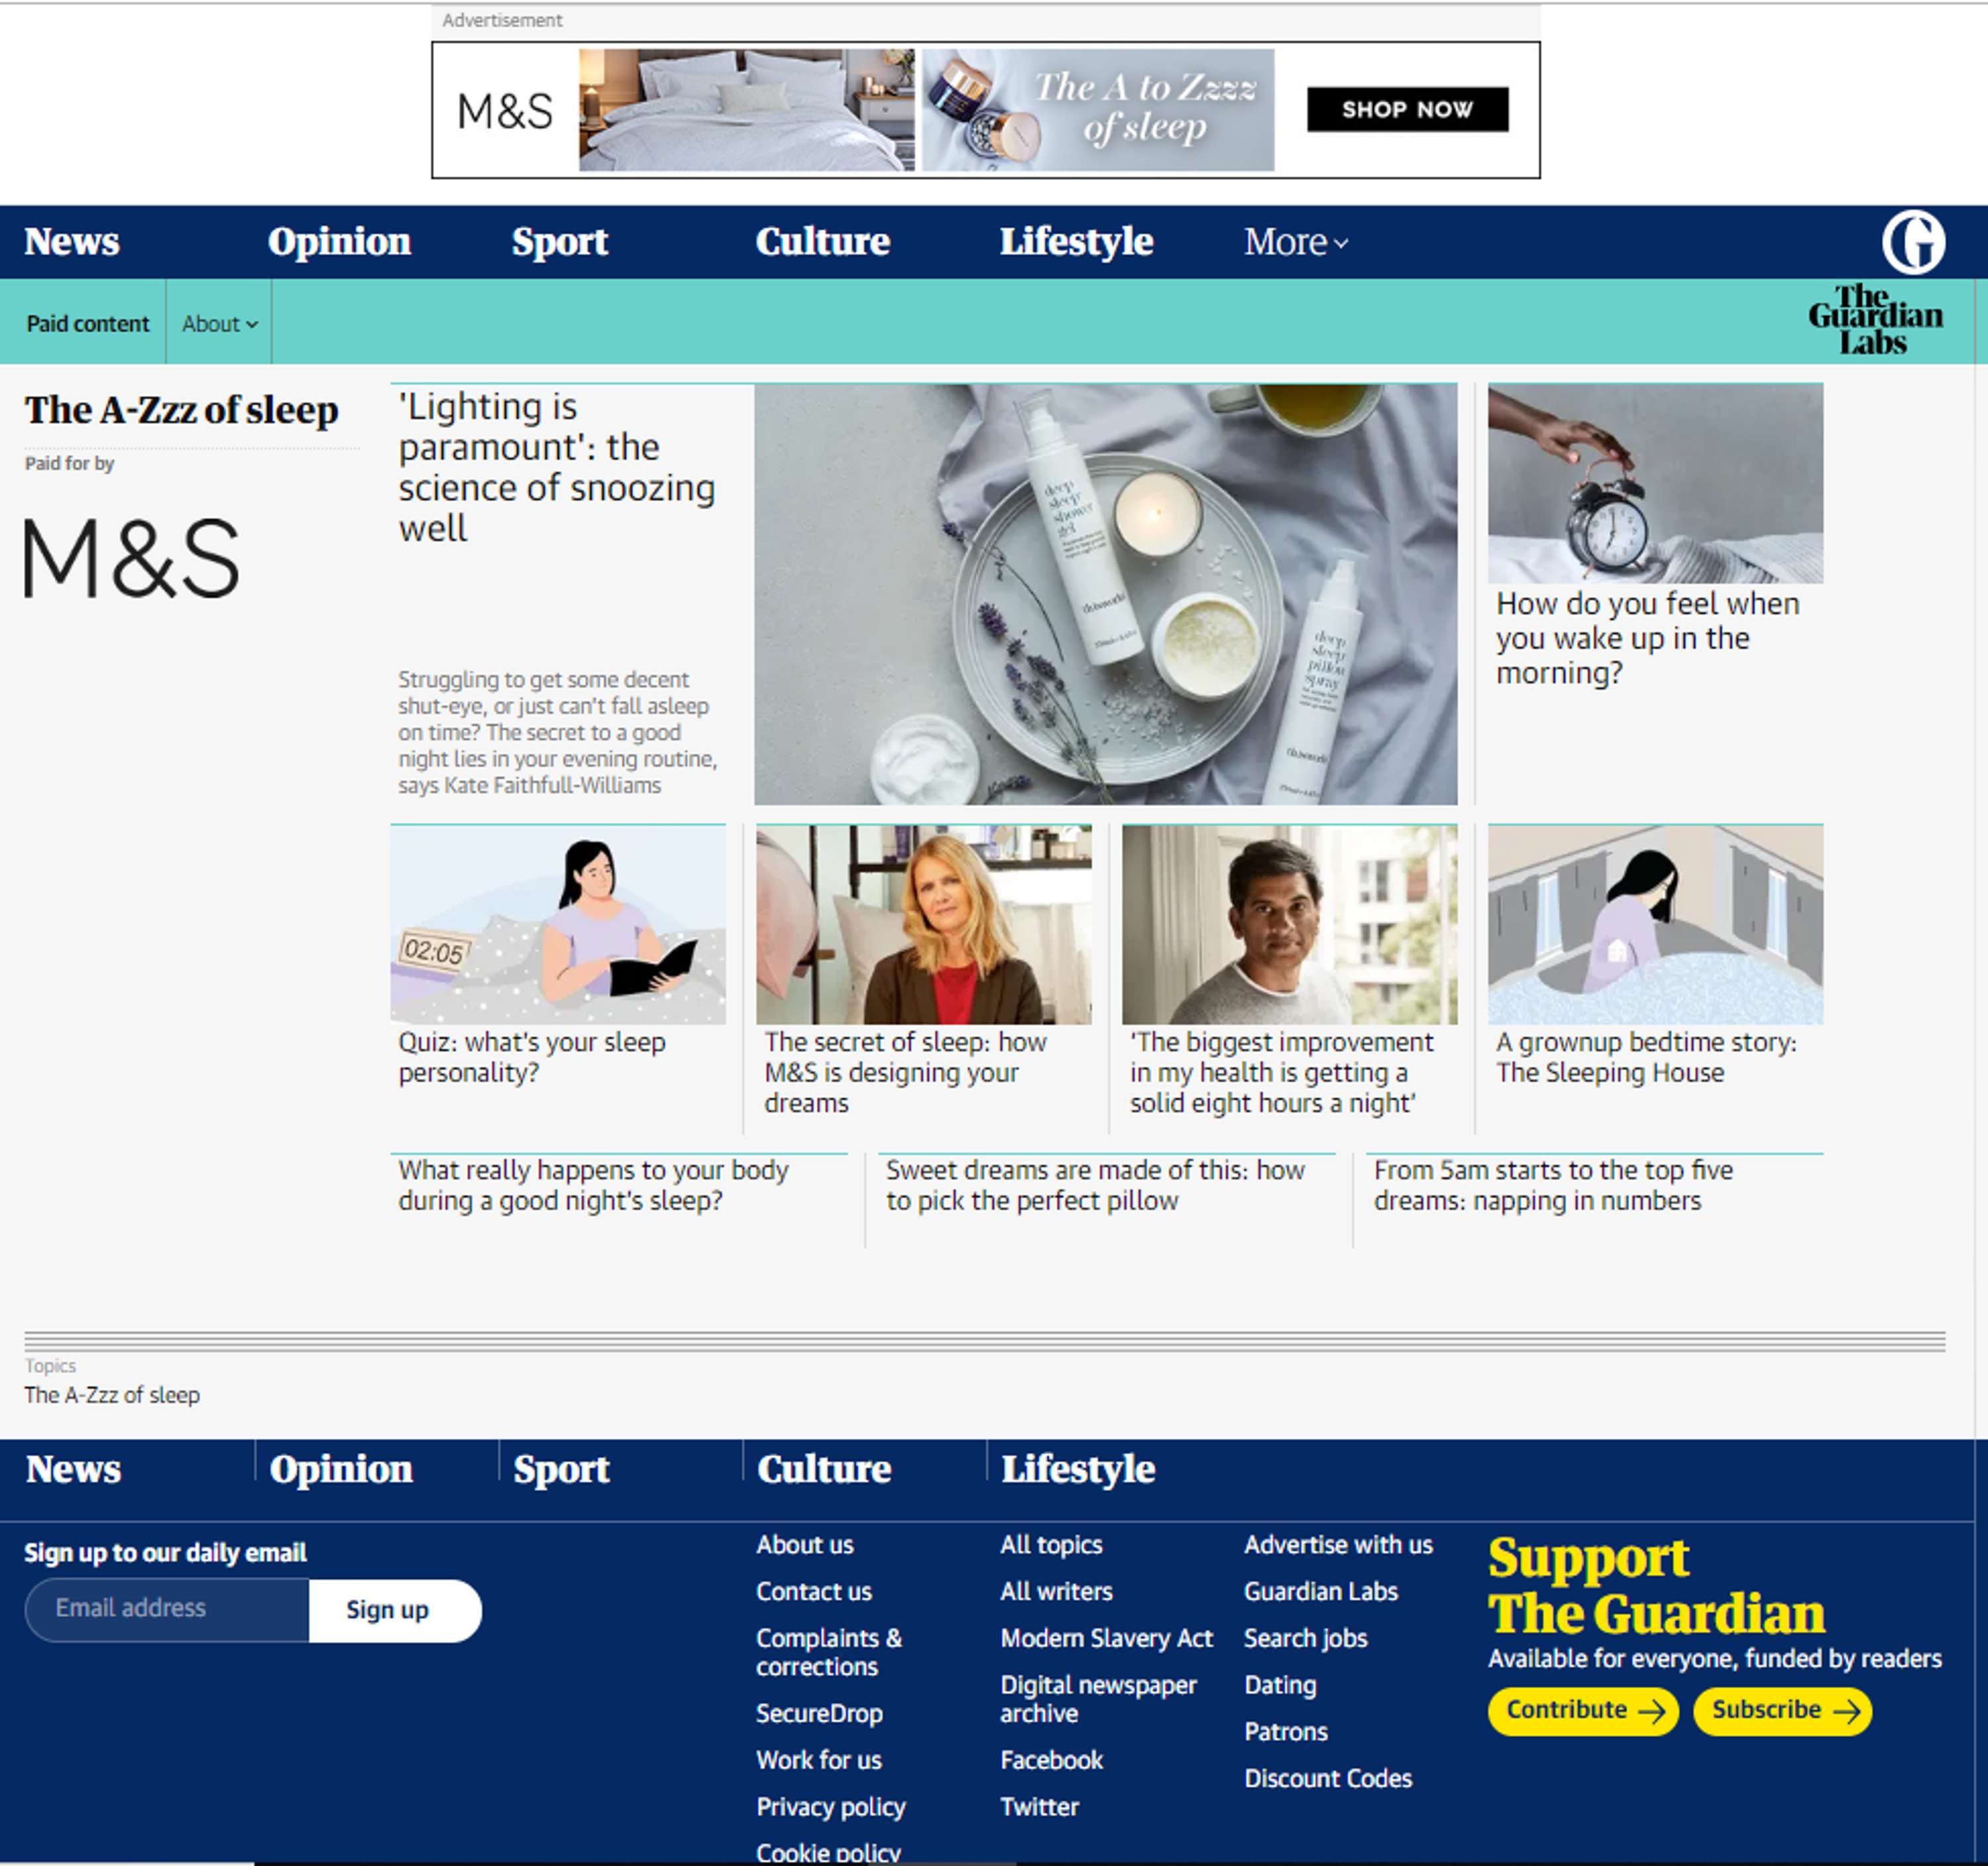Open 'Quiz: what's your sleep personality?' link
This screenshot has width=1988, height=1866.
532,1057
